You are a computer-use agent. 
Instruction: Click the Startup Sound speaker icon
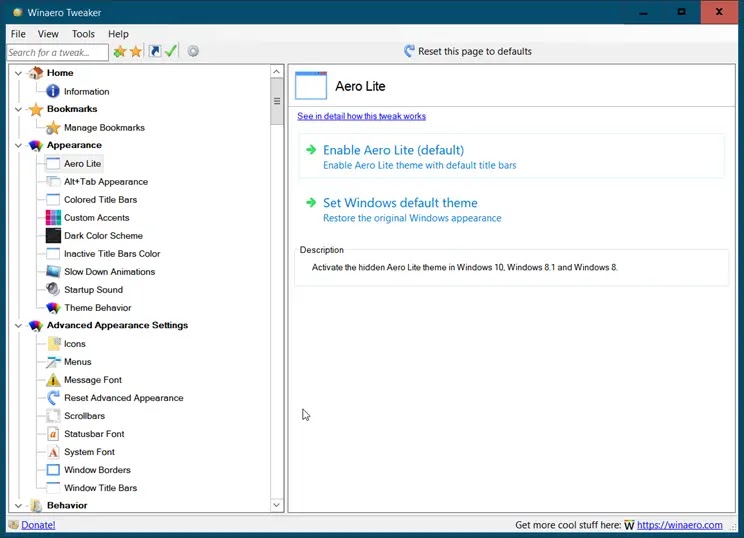point(53,289)
